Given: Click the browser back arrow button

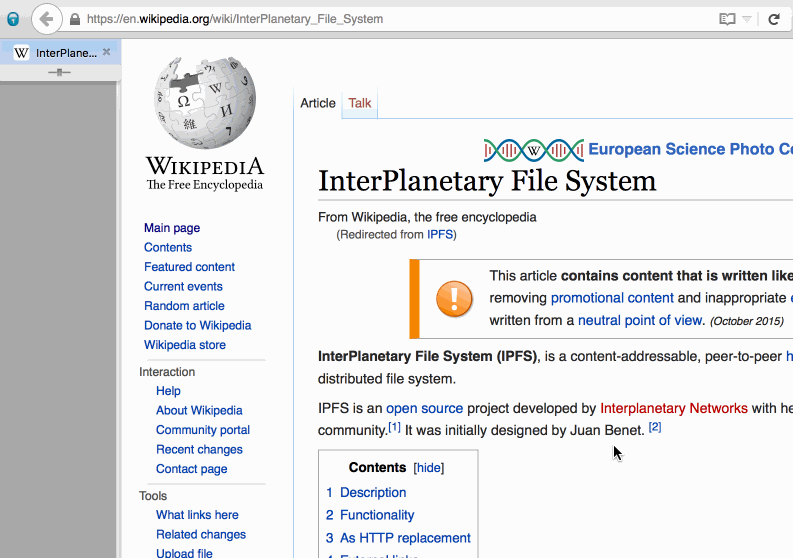Looking at the screenshot, I should (47, 19).
